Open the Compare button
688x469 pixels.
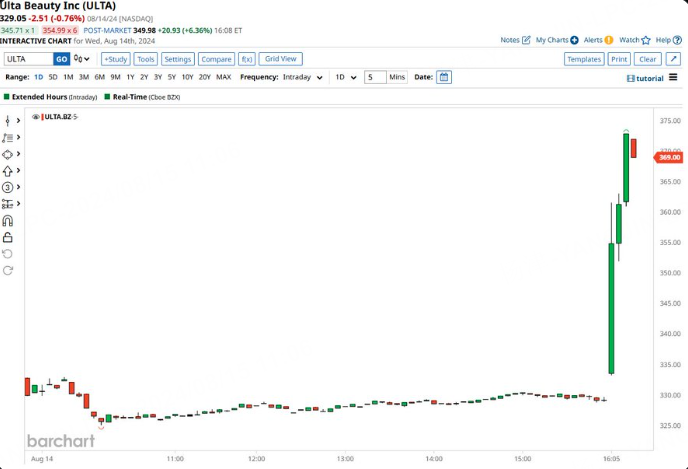point(216,59)
